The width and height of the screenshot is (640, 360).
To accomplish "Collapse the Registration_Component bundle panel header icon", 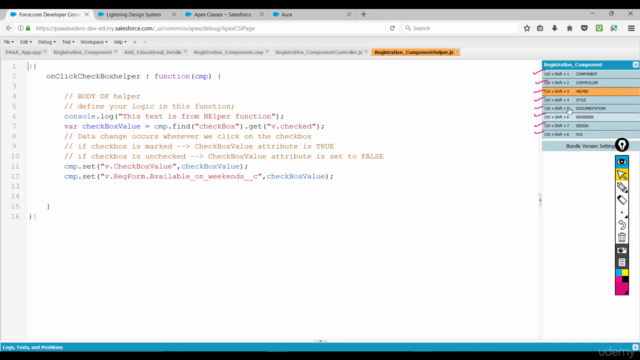I will coord(636,64).
